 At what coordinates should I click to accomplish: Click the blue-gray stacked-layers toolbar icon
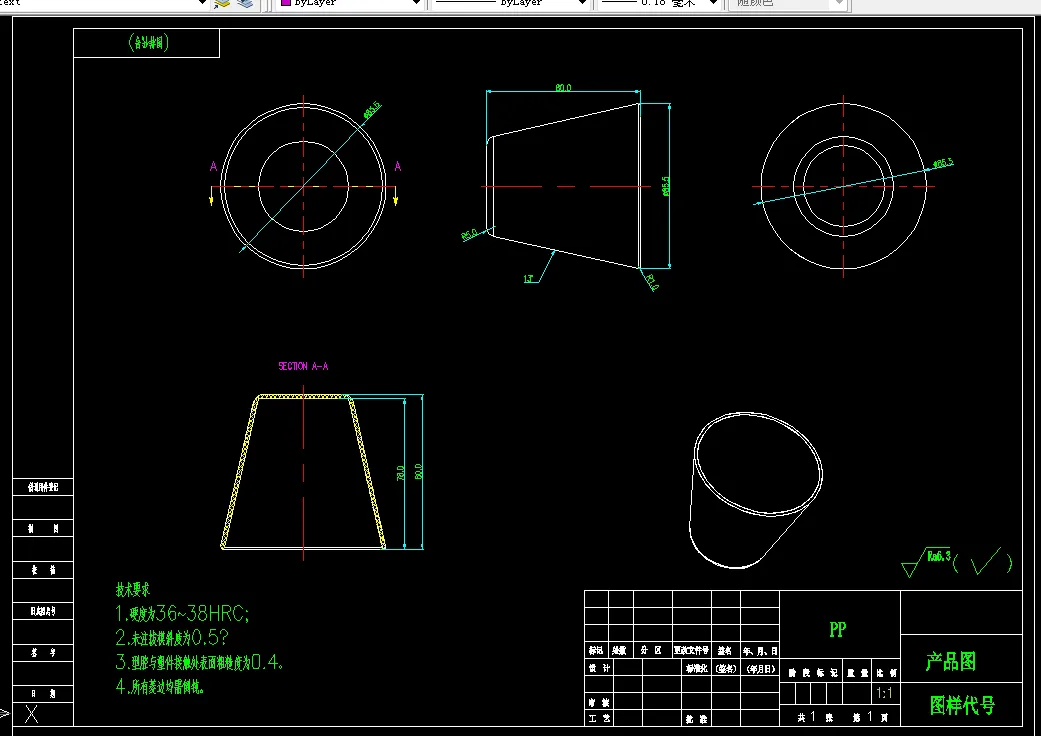pos(246,3)
